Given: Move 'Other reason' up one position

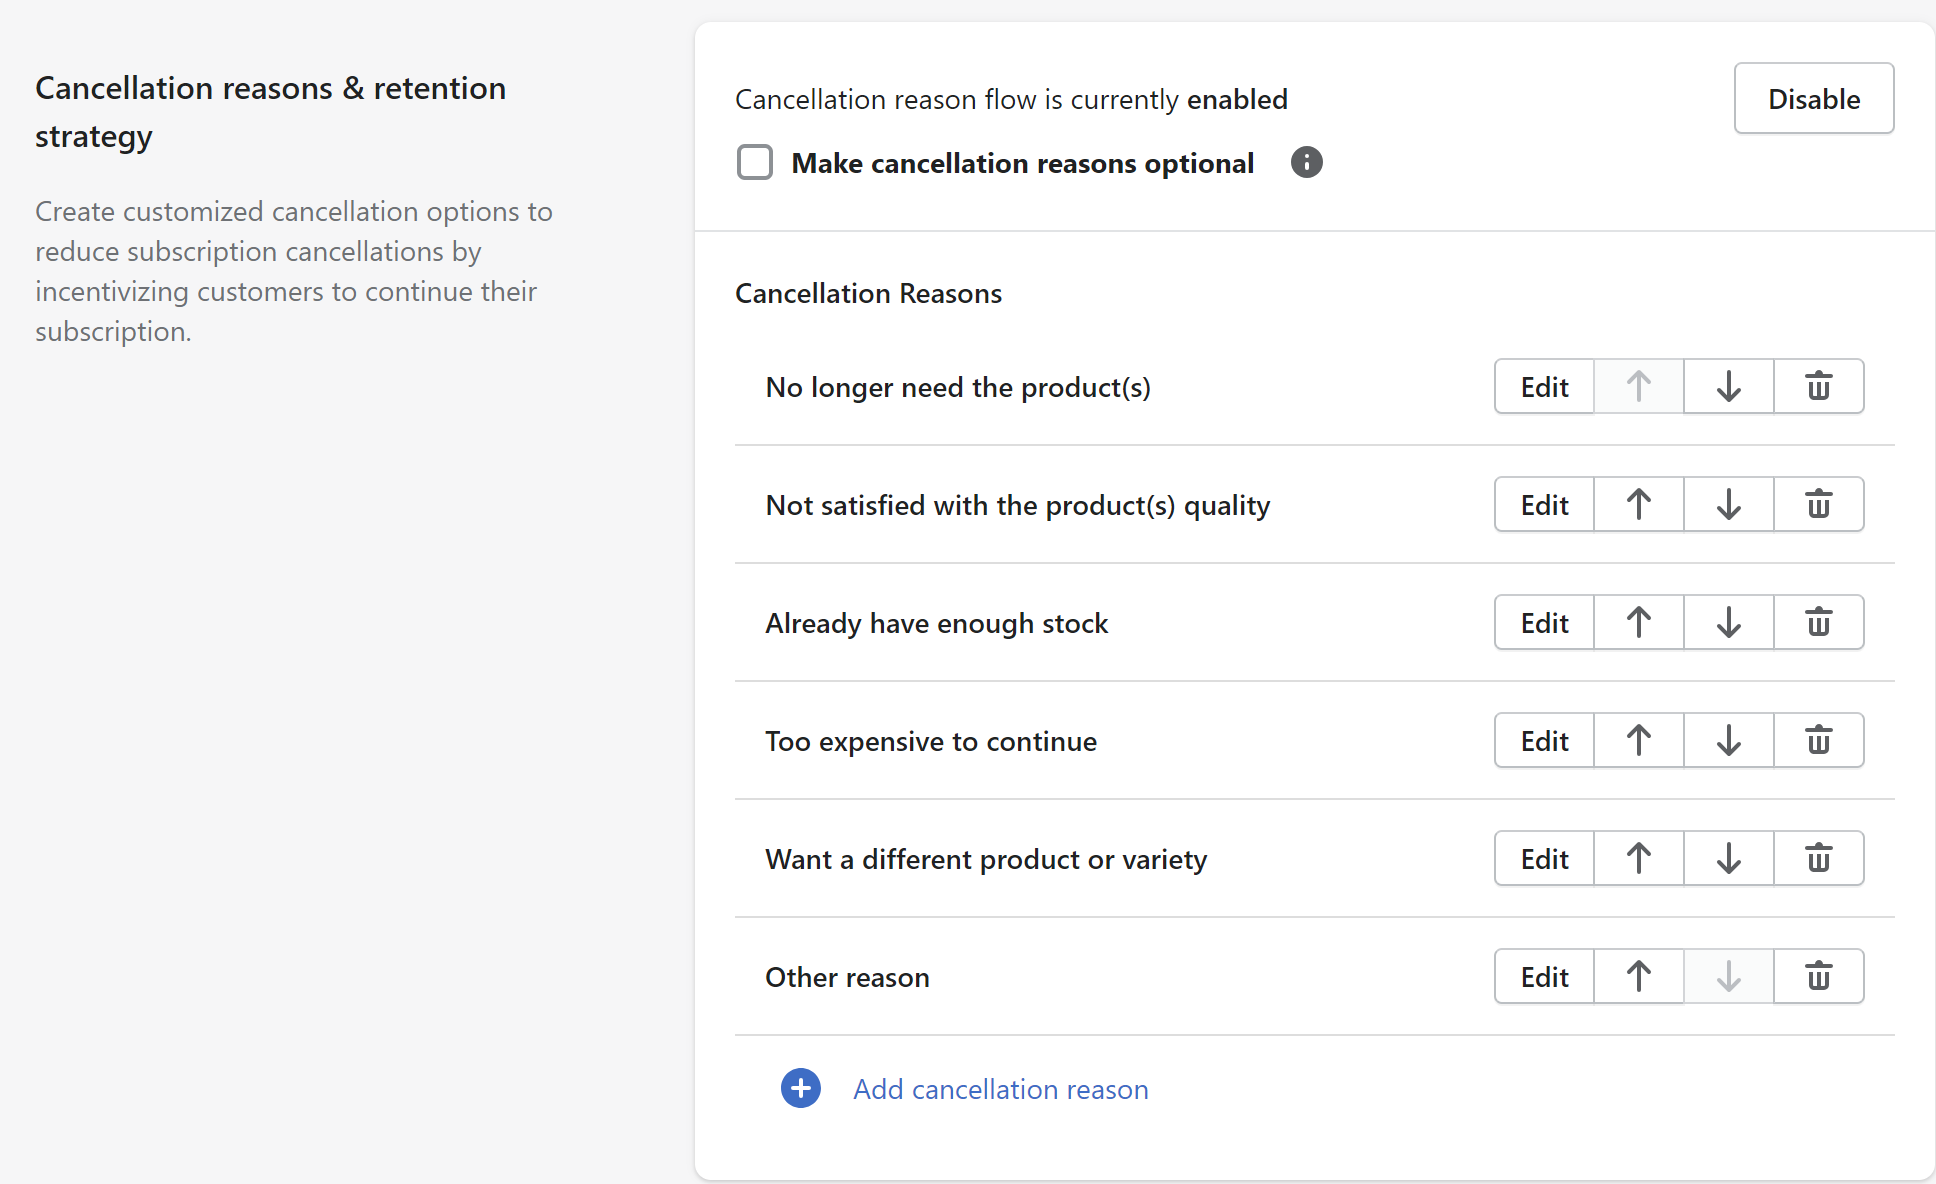Looking at the screenshot, I should pos(1638,976).
